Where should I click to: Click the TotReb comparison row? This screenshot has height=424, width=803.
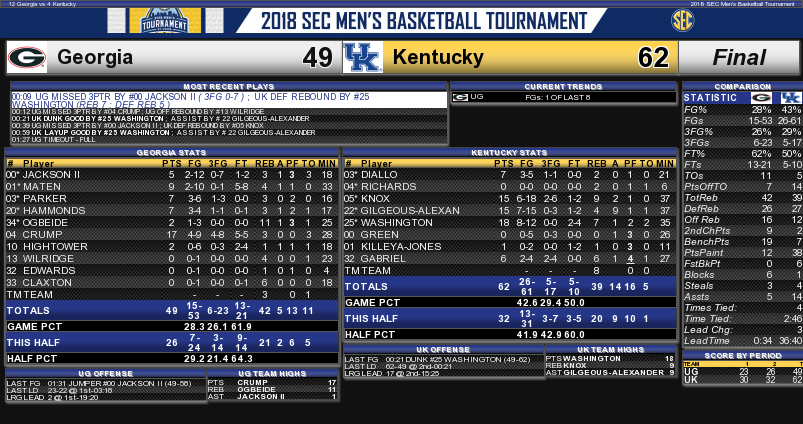743,198
